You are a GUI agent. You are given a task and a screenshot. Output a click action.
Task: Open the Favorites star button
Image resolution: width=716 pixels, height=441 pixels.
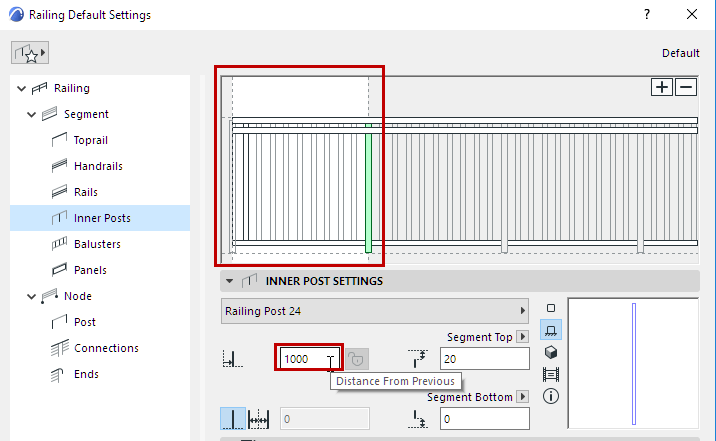30,53
